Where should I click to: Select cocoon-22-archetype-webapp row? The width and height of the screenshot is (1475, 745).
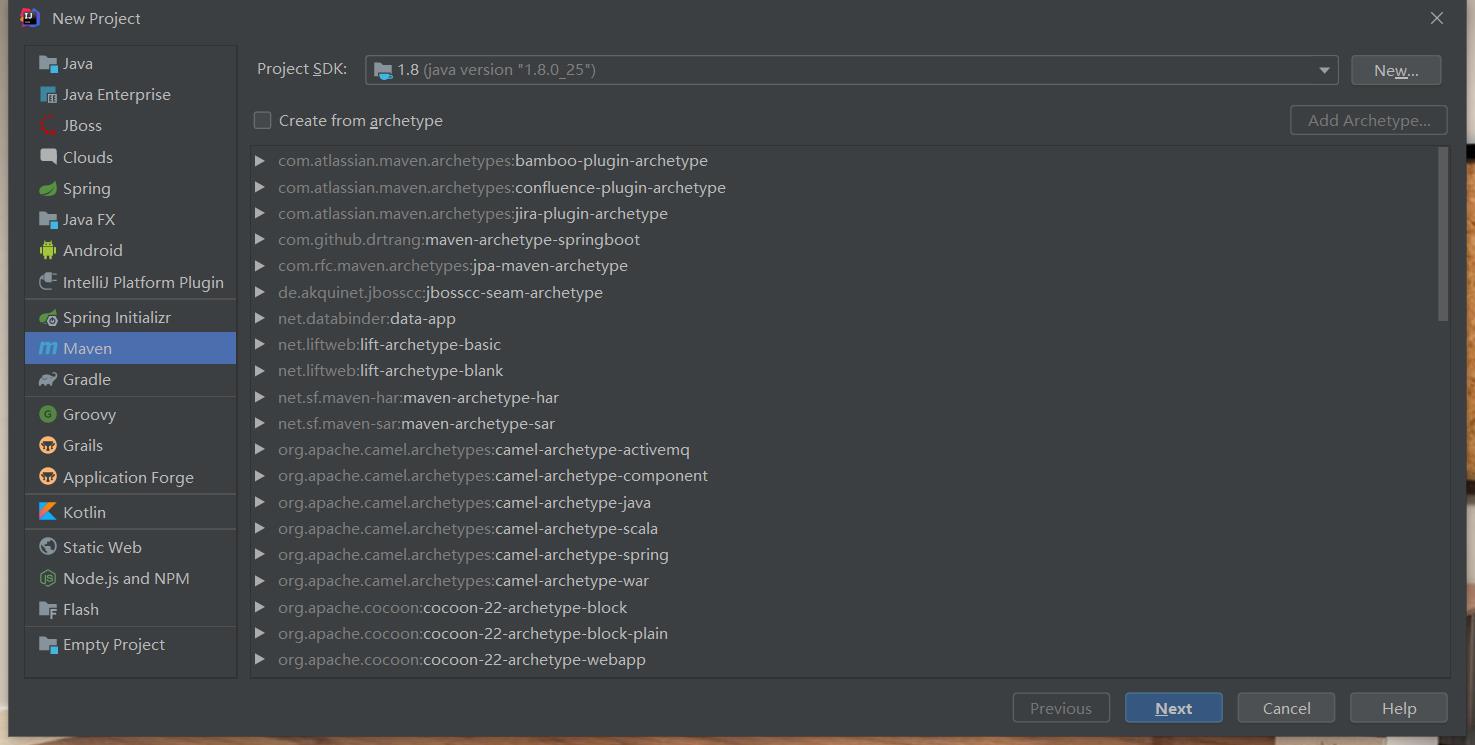(x=845, y=659)
